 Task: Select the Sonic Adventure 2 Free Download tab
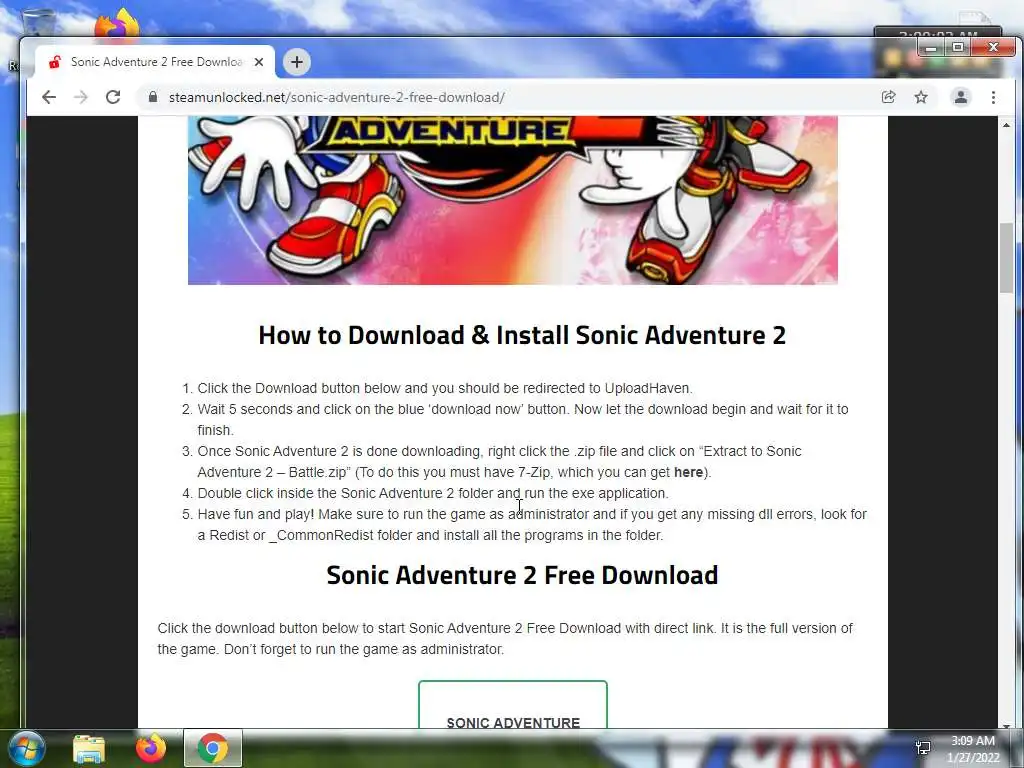(x=155, y=62)
